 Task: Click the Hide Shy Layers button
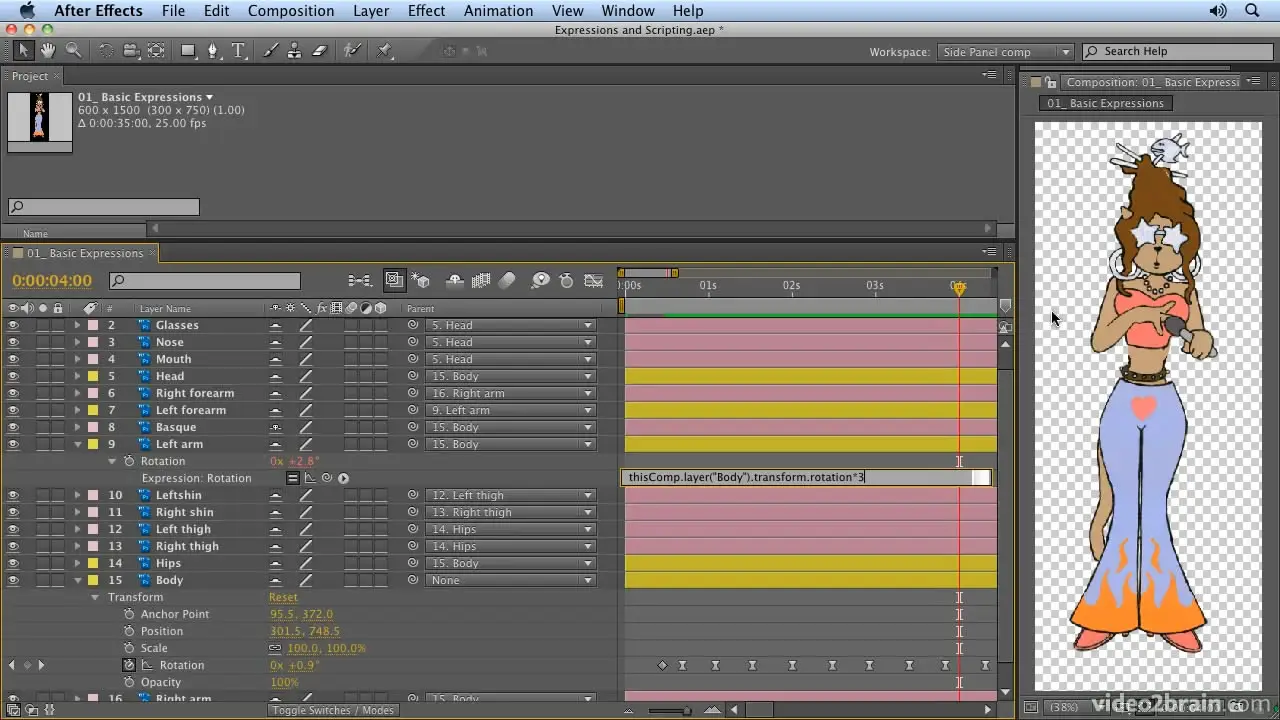(453, 281)
